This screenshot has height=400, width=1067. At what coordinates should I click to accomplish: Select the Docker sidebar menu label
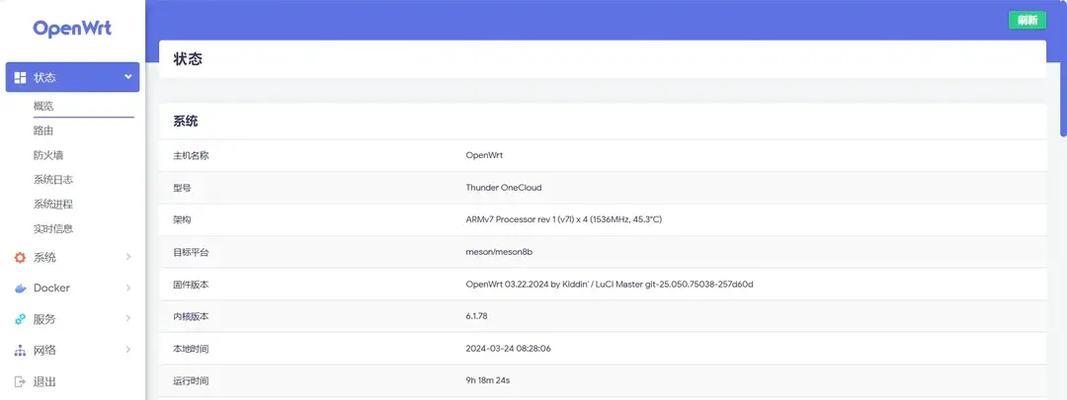point(52,288)
